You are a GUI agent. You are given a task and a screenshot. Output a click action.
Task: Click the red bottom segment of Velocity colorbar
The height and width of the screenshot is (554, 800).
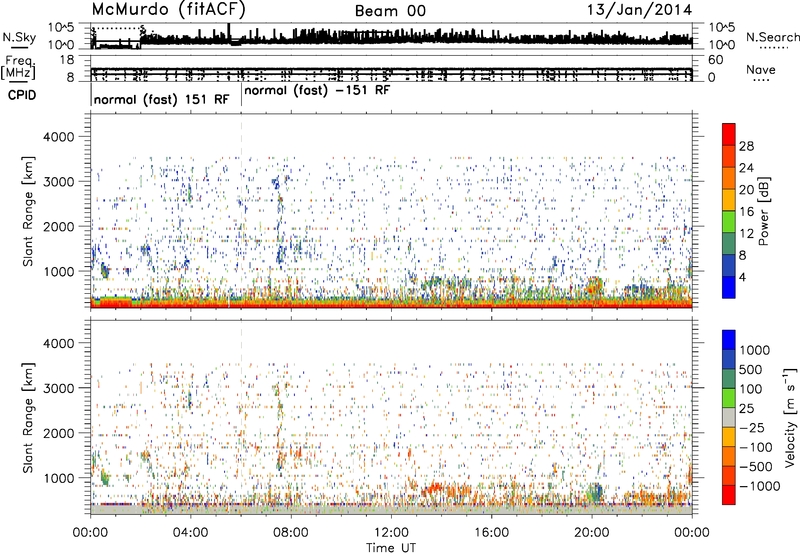pyautogui.click(x=729, y=495)
